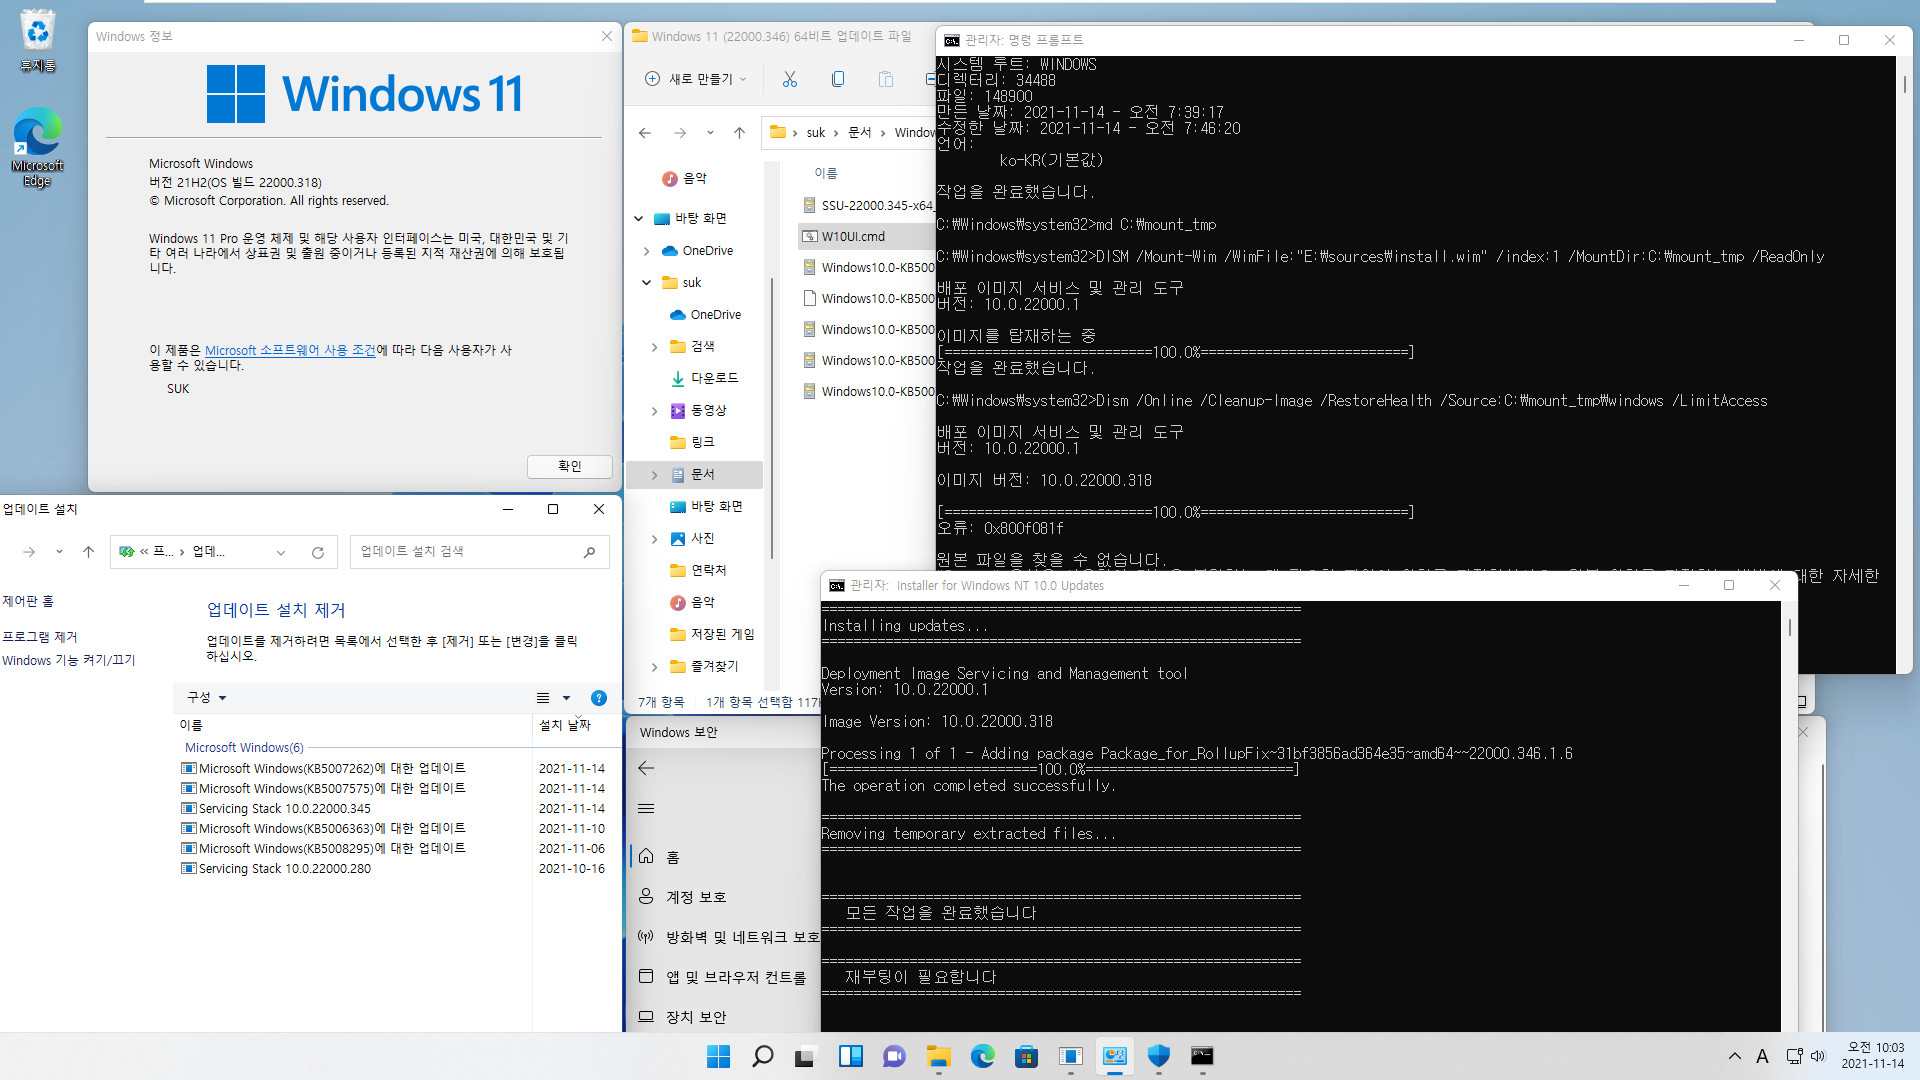
Task: Open Windows Security shield on taskbar
Action: (x=1158, y=1056)
